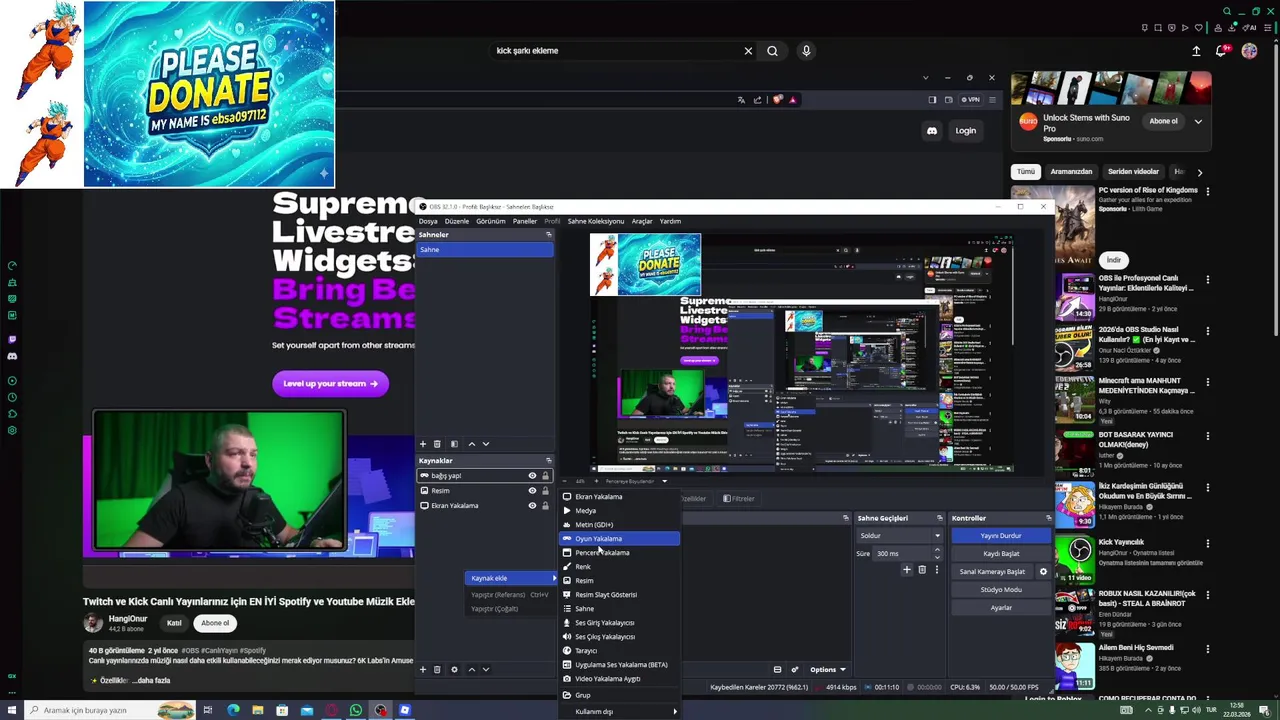Open the Sahne Koleksiyonu menu
Viewport: 1280px width, 720px height.
point(596,221)
